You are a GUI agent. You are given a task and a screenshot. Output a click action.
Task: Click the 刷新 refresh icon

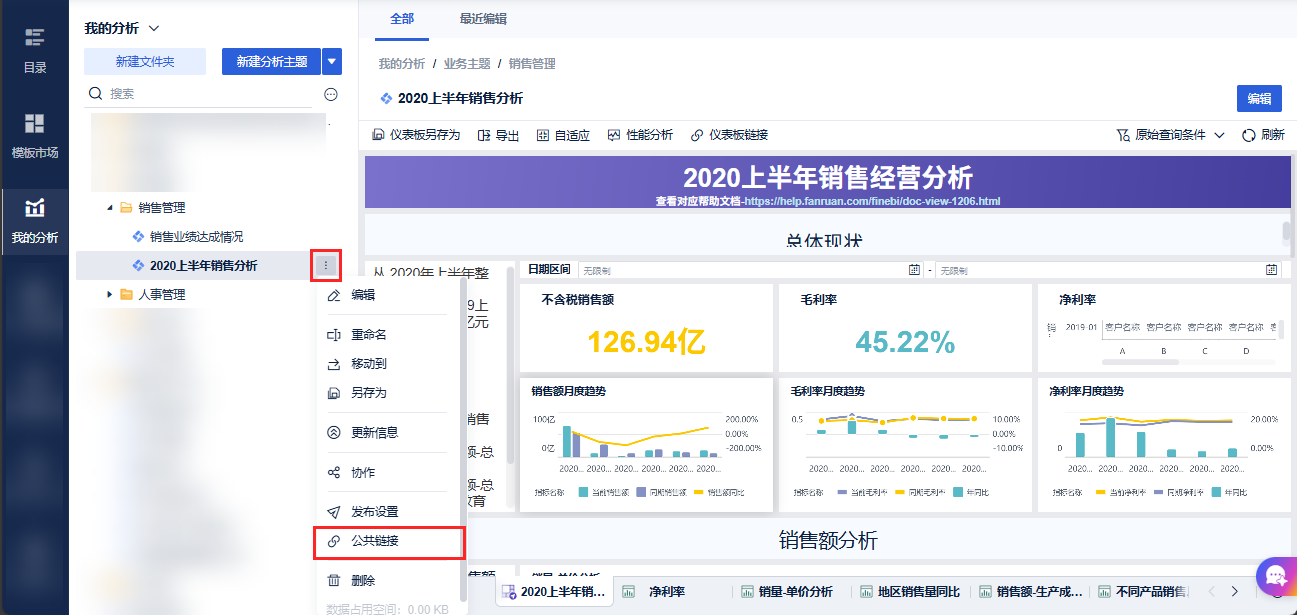[1248, 135]
